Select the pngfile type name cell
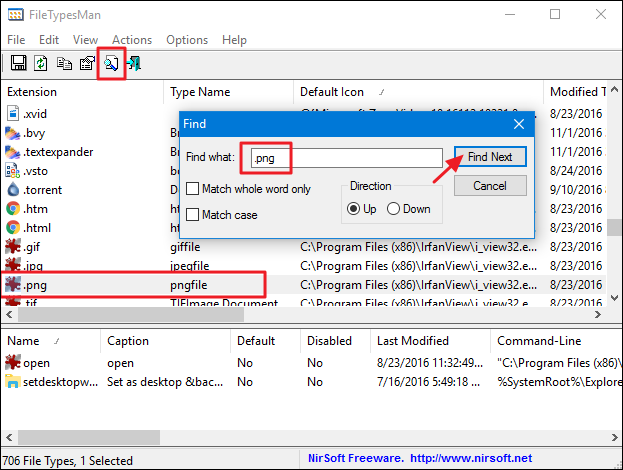The height and width of the screenshot is (470, 623). coord(189,285)
